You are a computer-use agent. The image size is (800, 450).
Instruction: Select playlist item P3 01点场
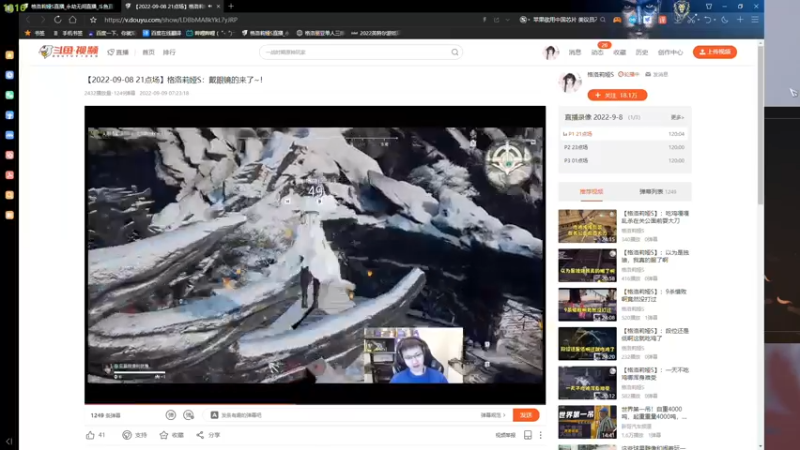coord(624,160)
